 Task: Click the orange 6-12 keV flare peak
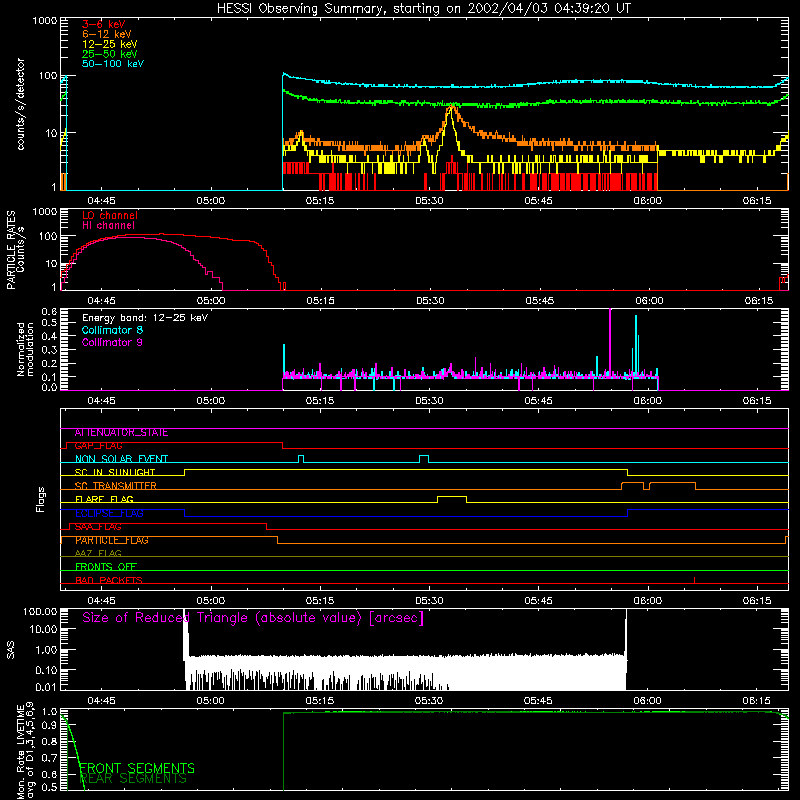pos(452,106)
